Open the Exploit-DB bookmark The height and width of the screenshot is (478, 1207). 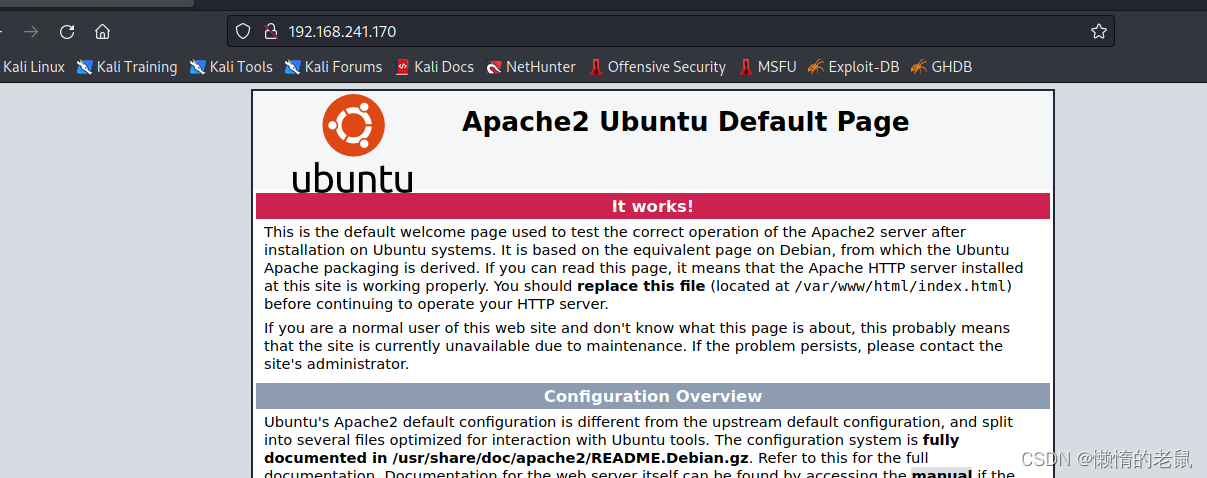(x=854, y=67)
